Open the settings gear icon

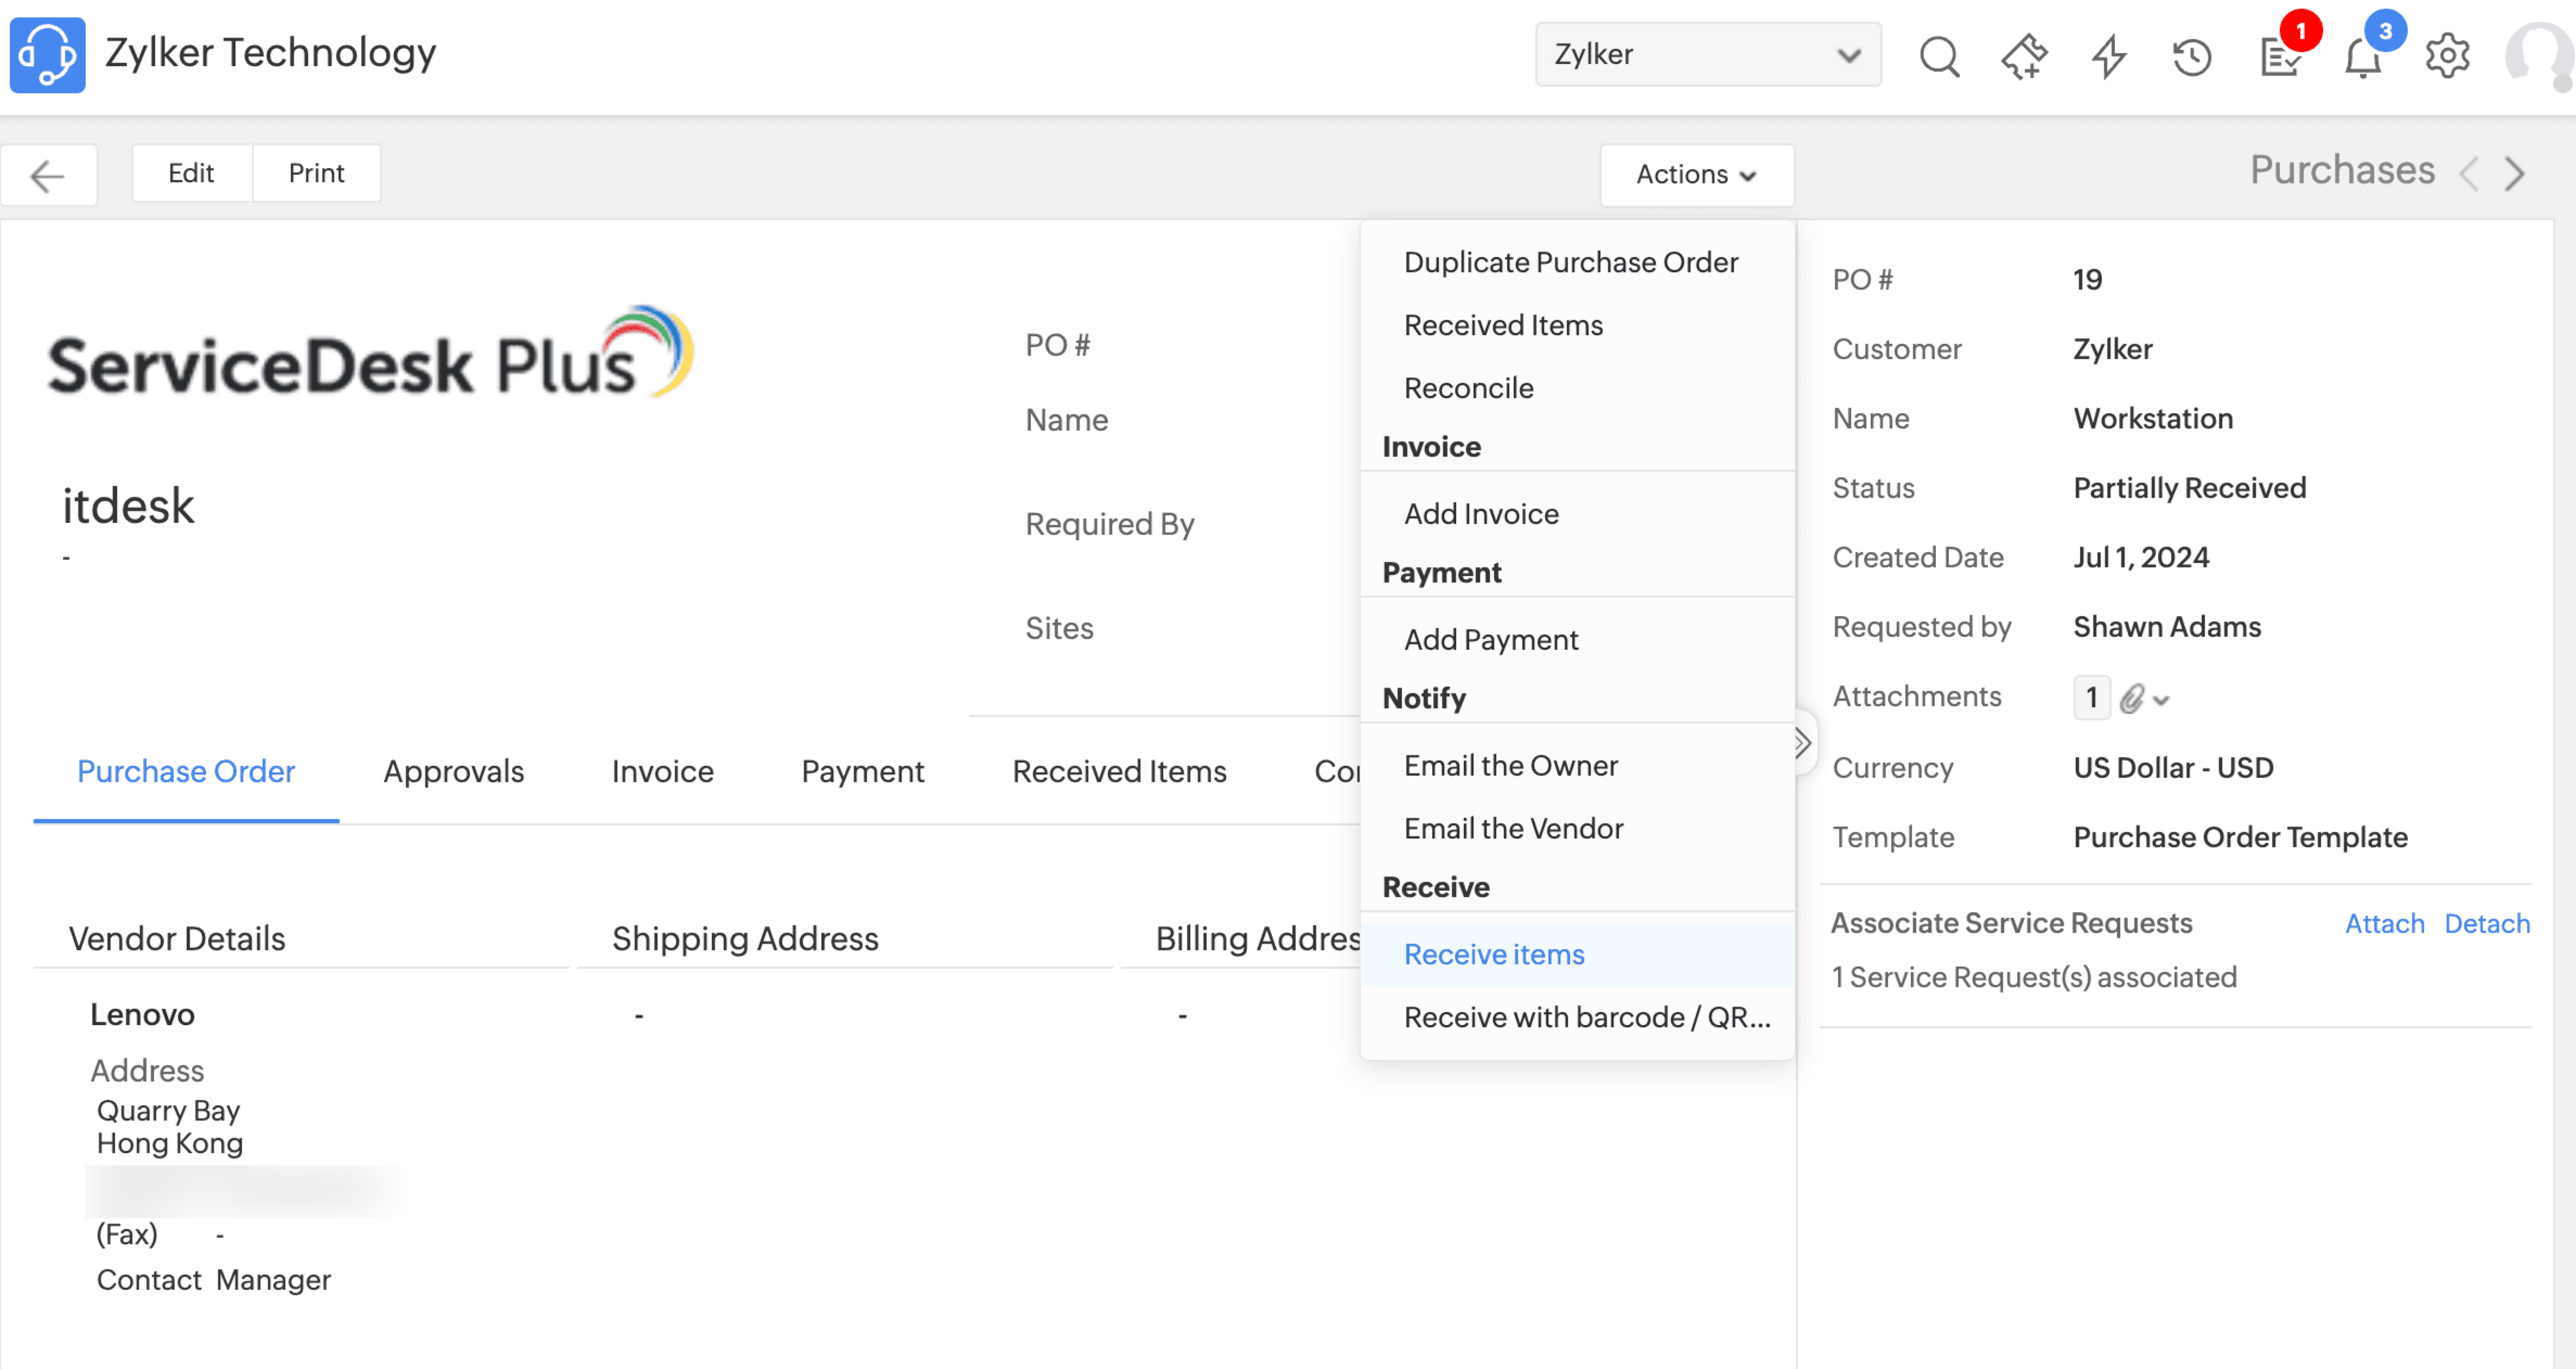pyautogui.click(x=2447, y=56)
